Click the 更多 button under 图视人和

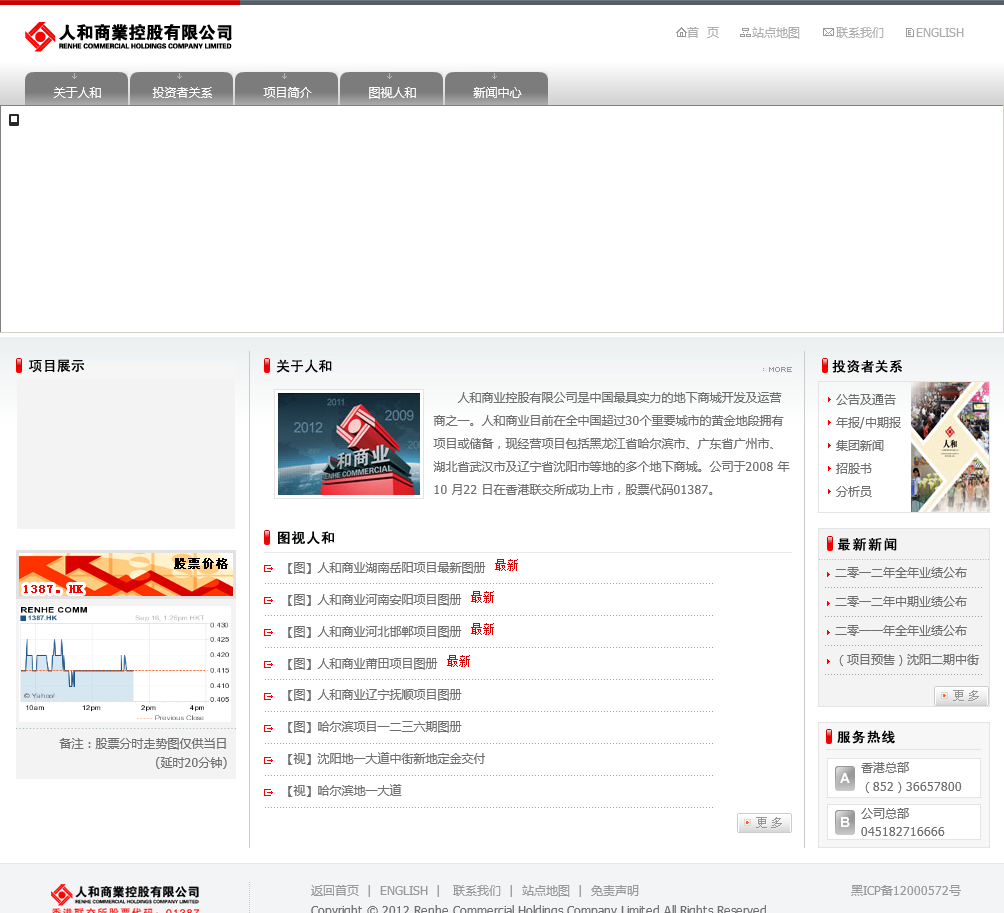tap(765, 823)
